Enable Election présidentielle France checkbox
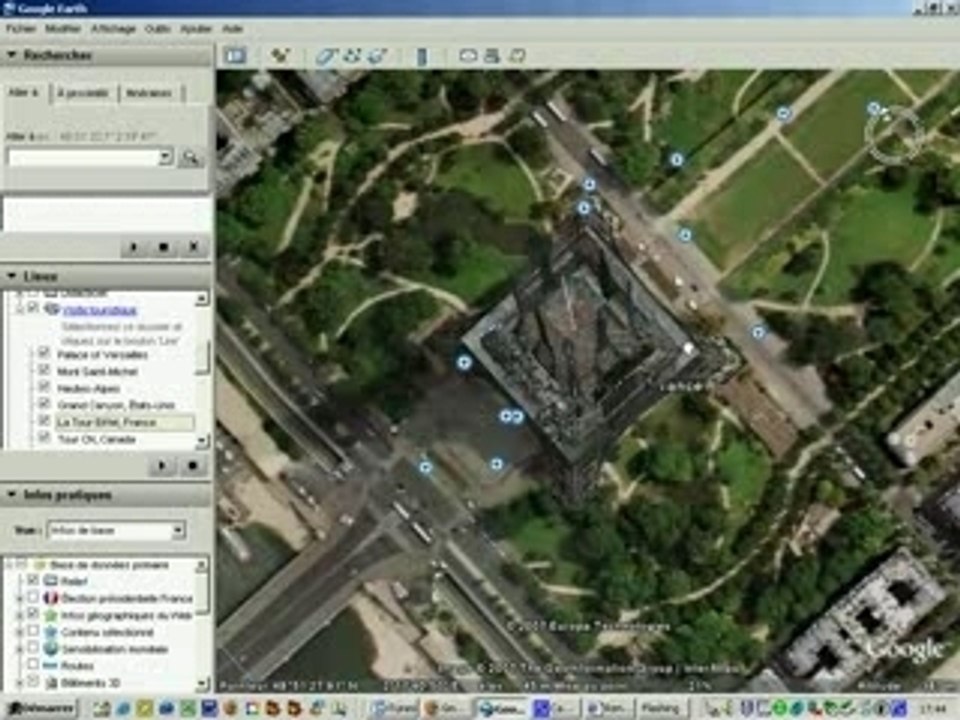 33,597
